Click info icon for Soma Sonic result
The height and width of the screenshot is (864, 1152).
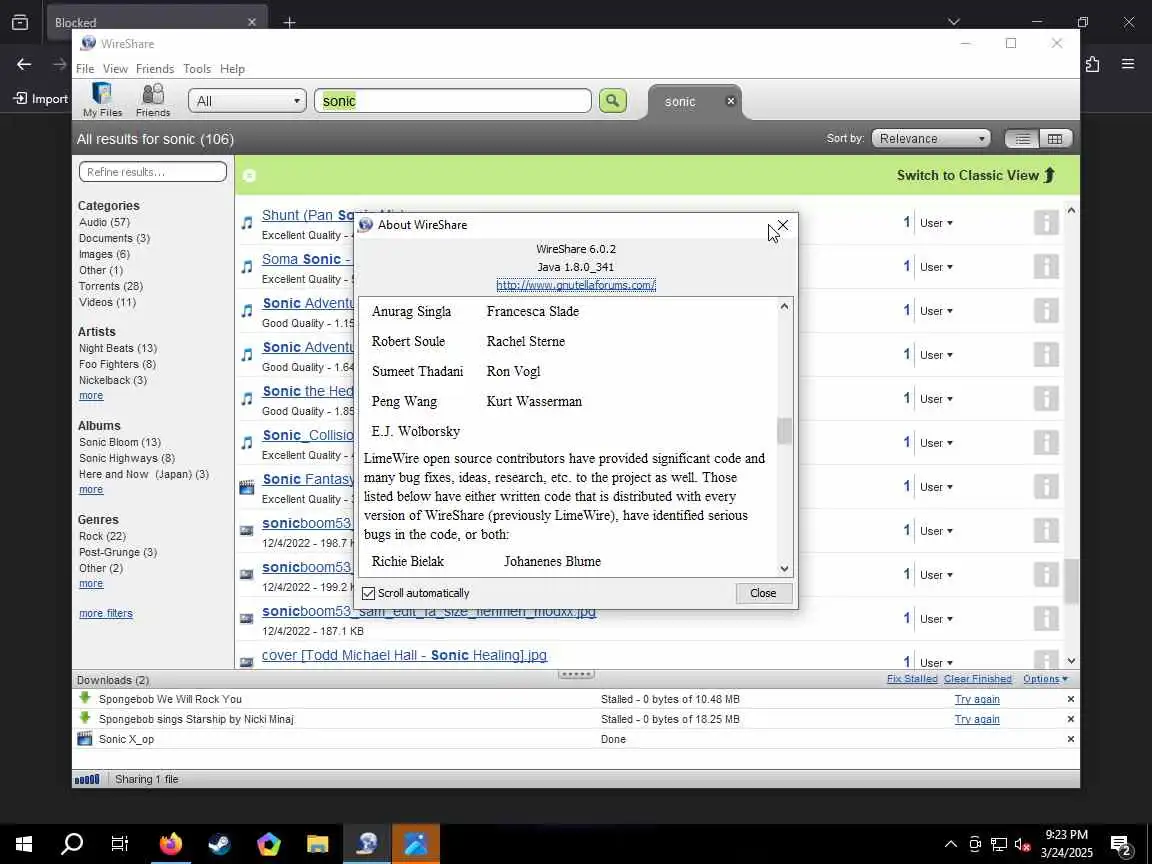pyautogui.click(x=1046, y=267)
